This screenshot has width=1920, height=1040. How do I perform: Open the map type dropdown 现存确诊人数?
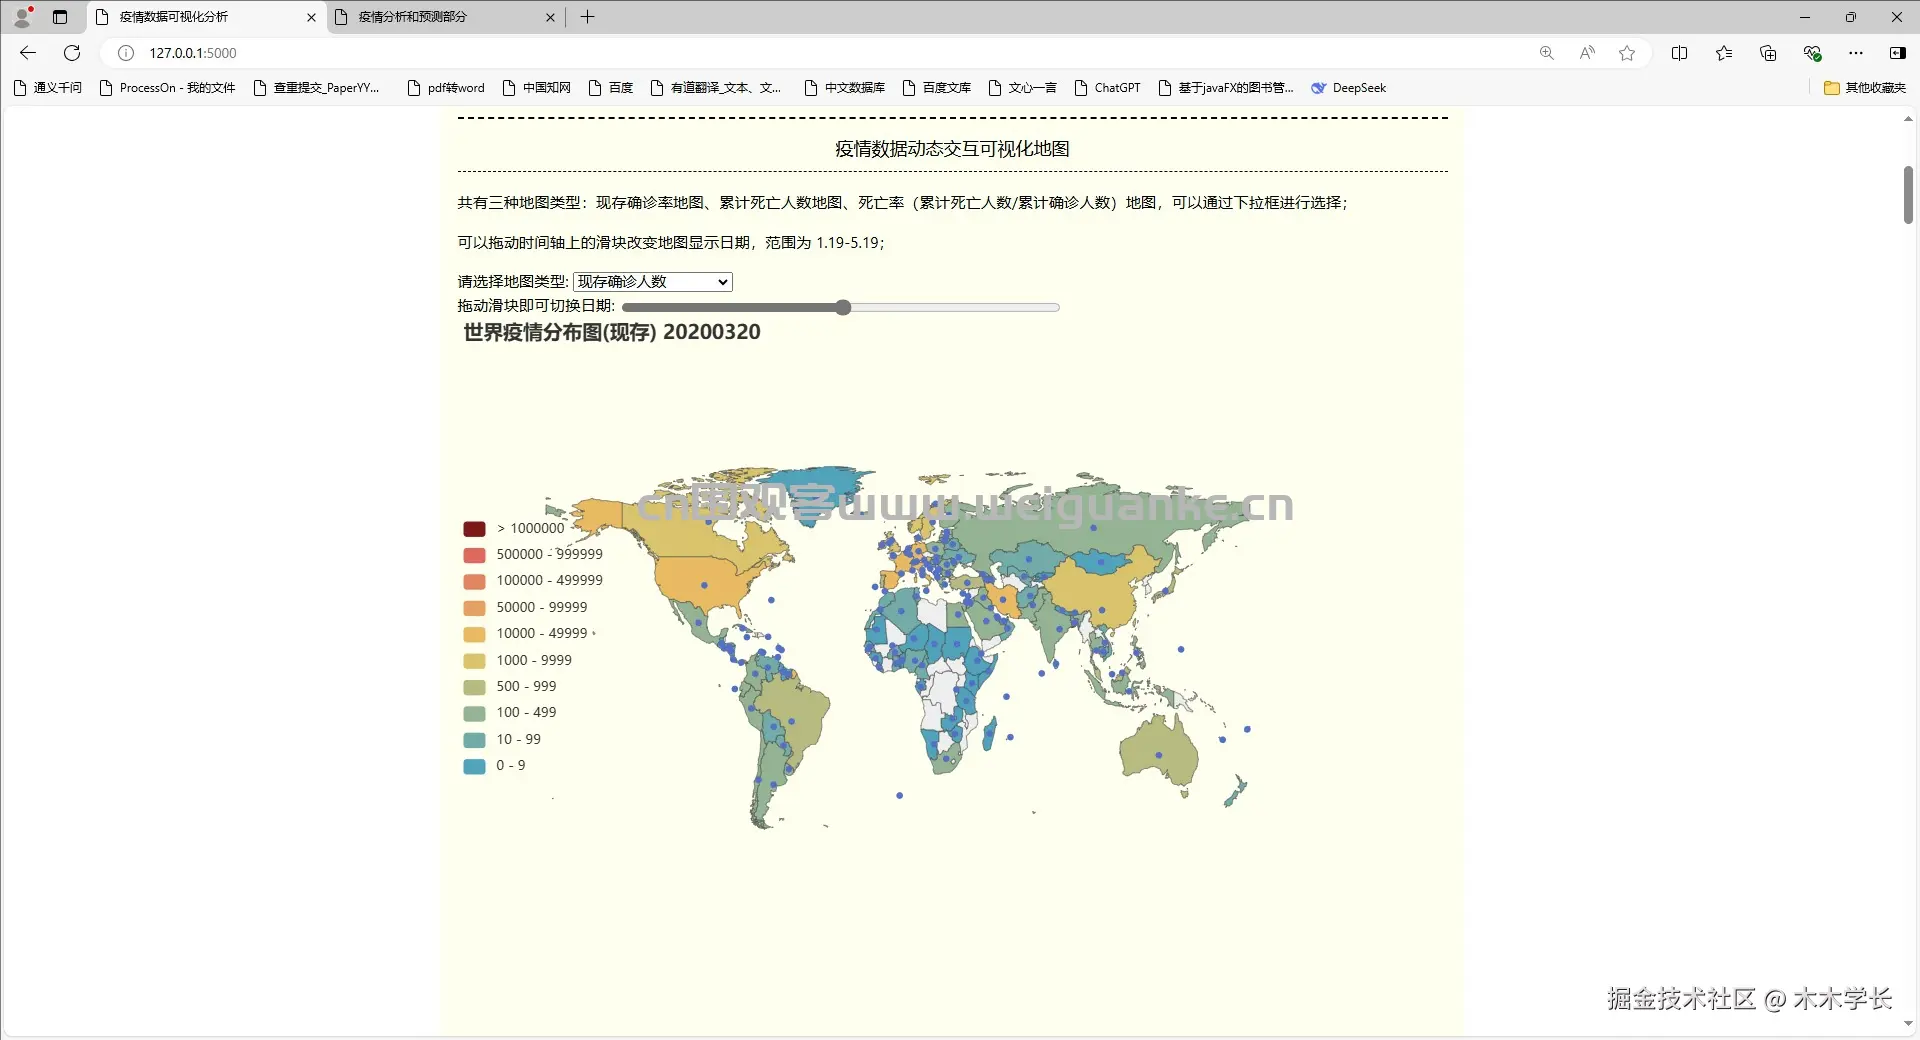point(653,282)
